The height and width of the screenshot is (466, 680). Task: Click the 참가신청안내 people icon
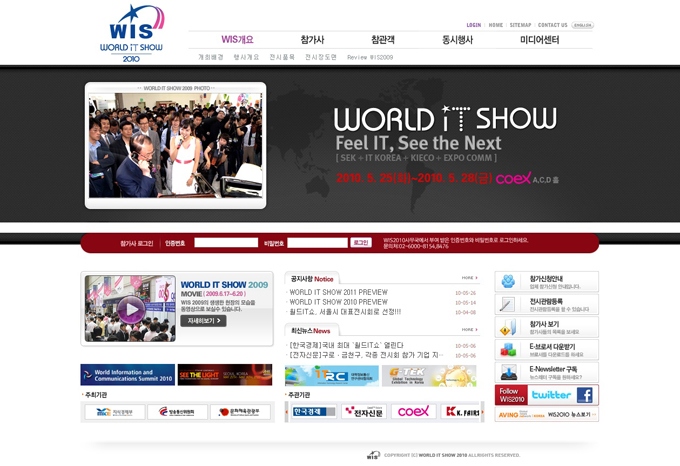pos(508,282)
